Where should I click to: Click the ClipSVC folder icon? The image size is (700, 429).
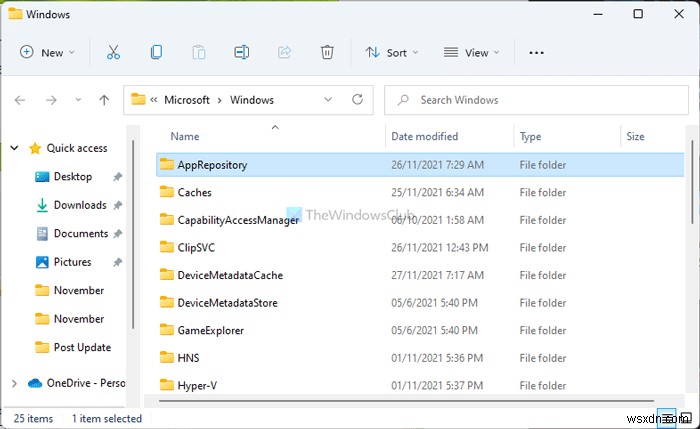167,247
